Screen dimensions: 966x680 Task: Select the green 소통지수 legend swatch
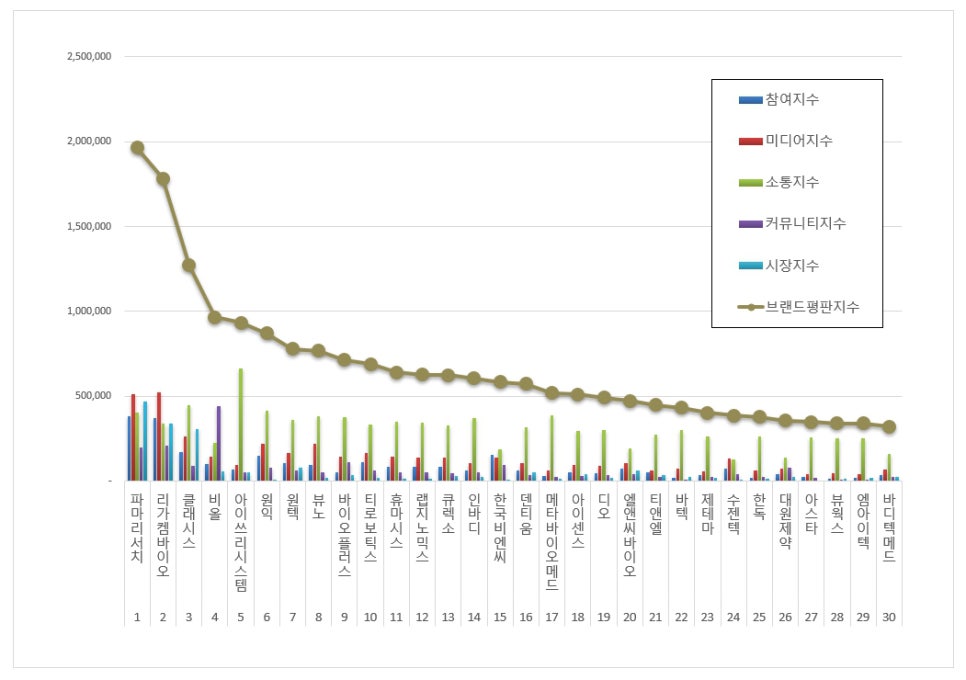pos(751,182)
